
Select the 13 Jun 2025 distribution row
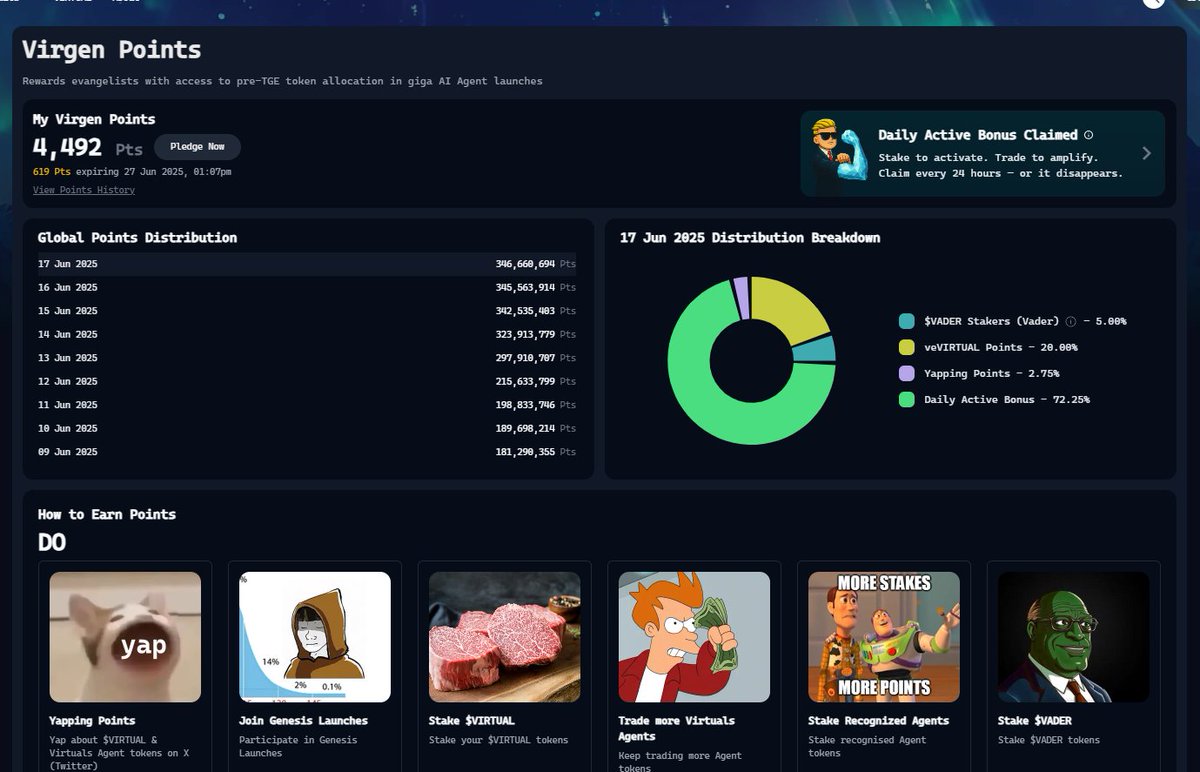point(307,358)
